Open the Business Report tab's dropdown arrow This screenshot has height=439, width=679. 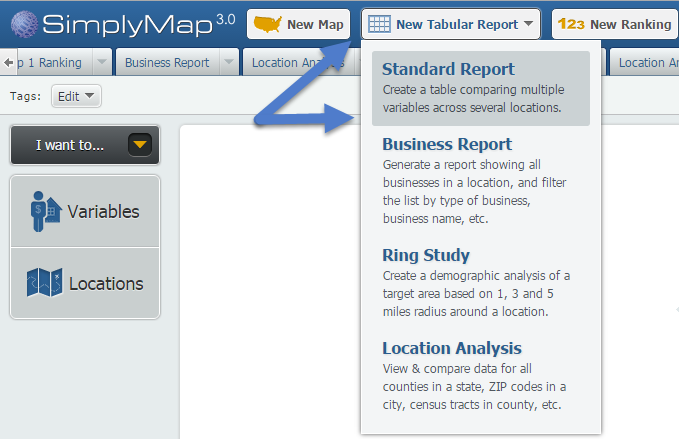coord(229,62)
